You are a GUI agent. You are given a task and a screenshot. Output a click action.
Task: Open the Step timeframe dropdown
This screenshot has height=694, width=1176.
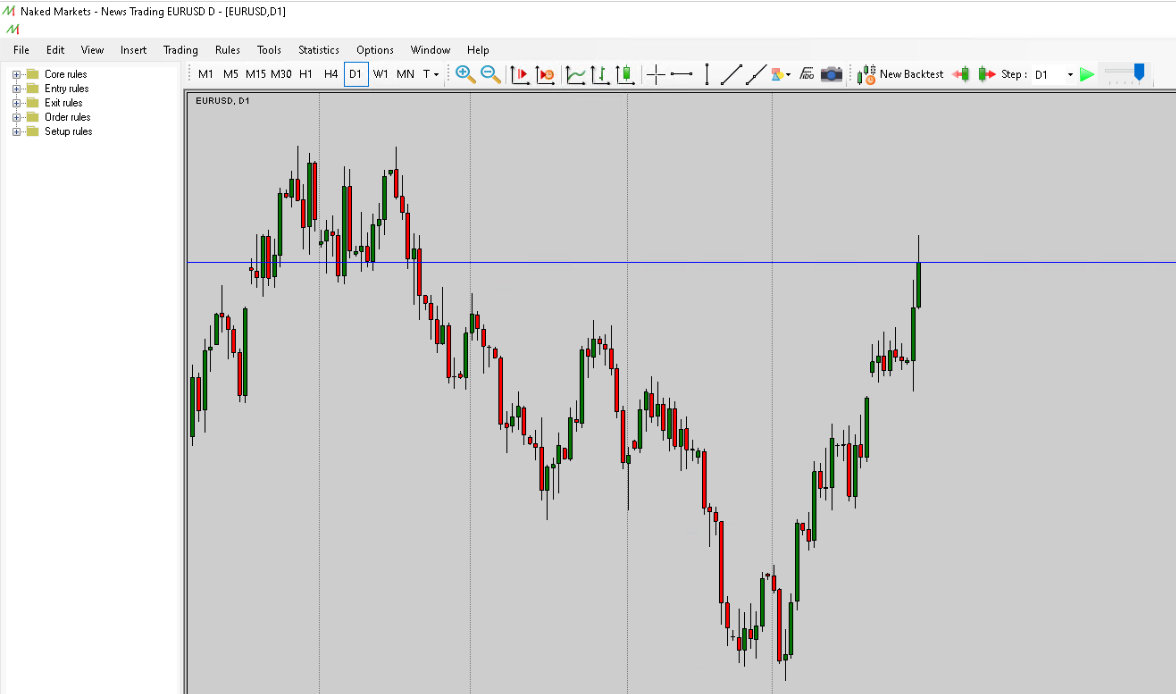1070,75
